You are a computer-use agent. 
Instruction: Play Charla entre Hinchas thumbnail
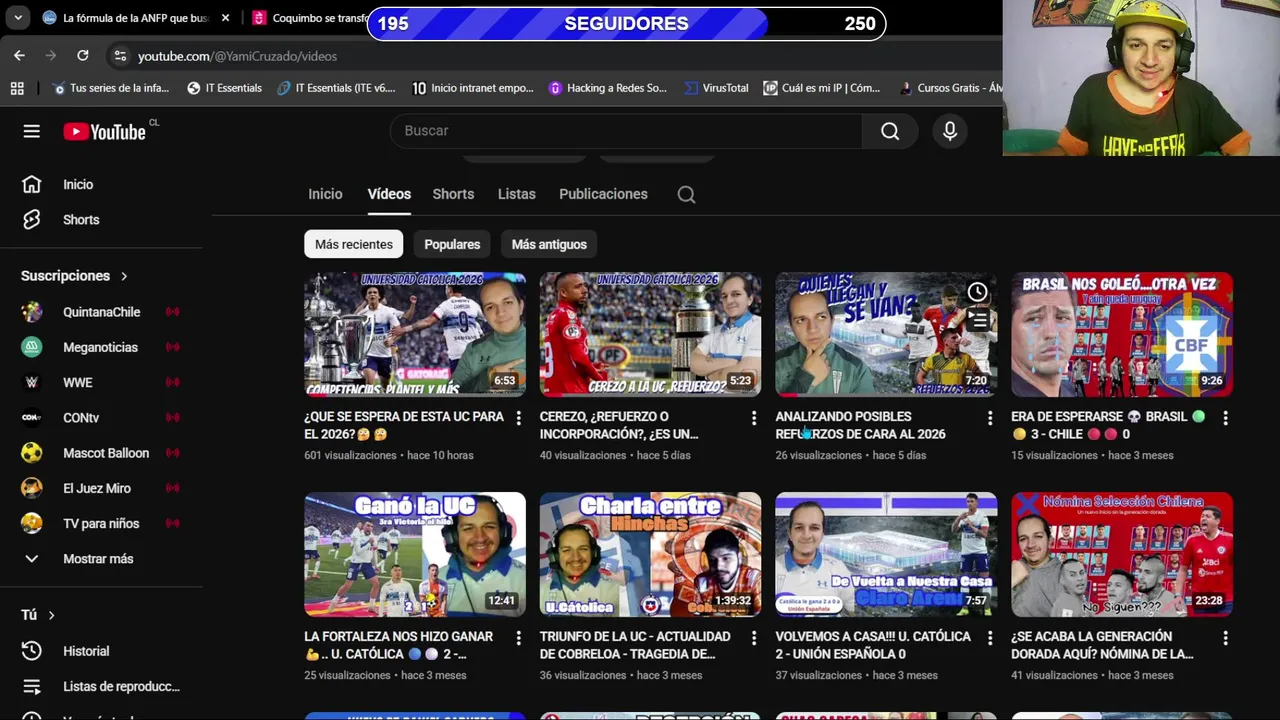click(650, 554)
